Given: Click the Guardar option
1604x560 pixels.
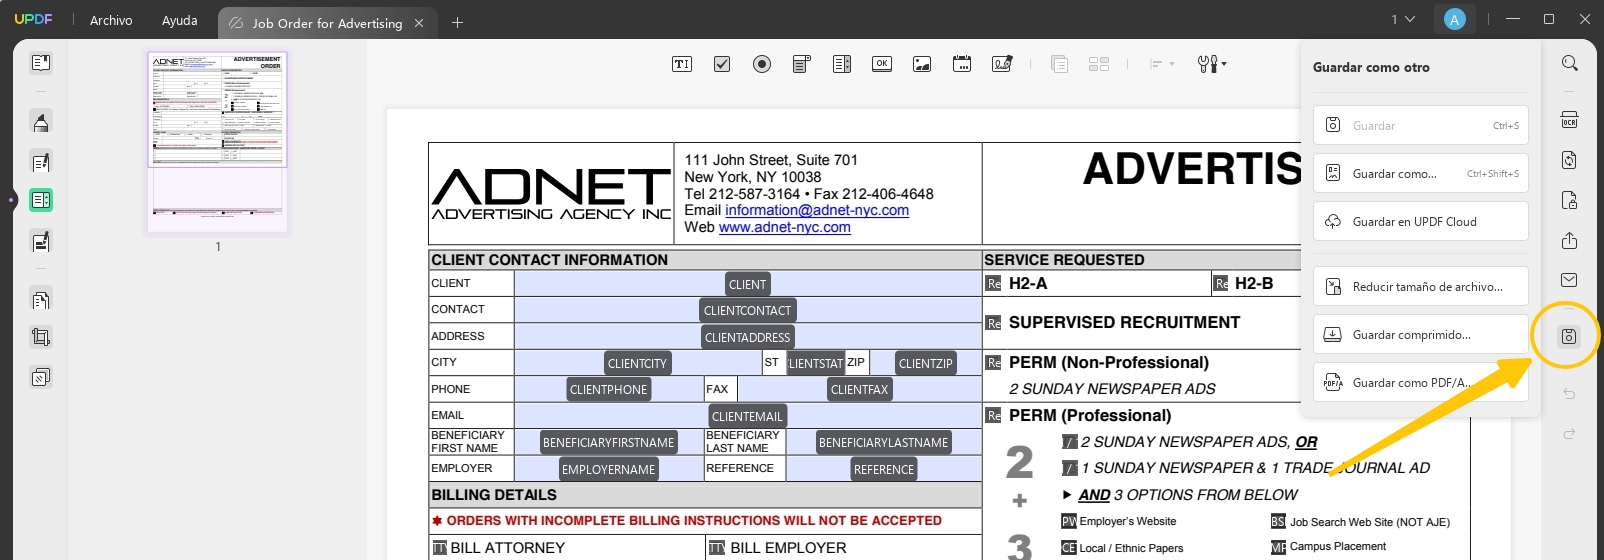Looking at the screenshot, I should (1421, 125).
